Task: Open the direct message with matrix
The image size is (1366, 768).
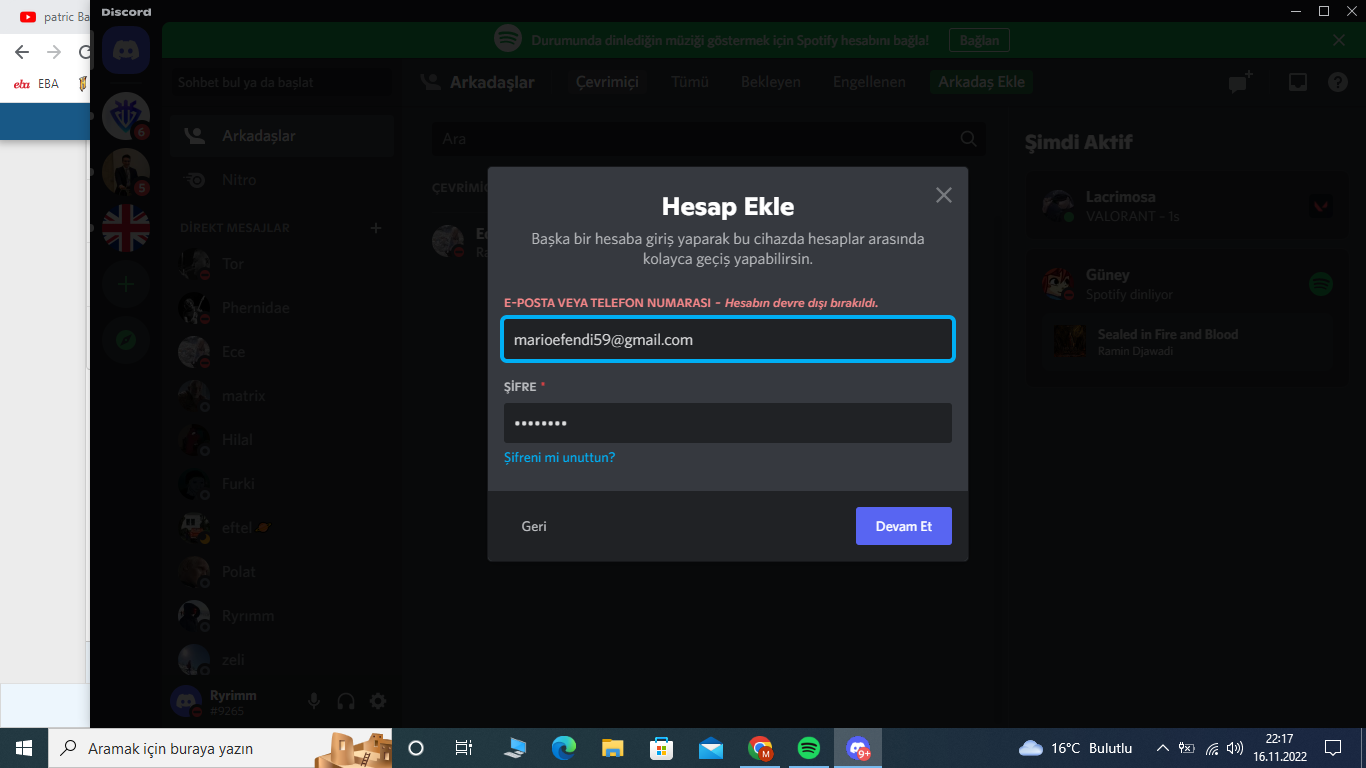Action: (x=282, y=396)
